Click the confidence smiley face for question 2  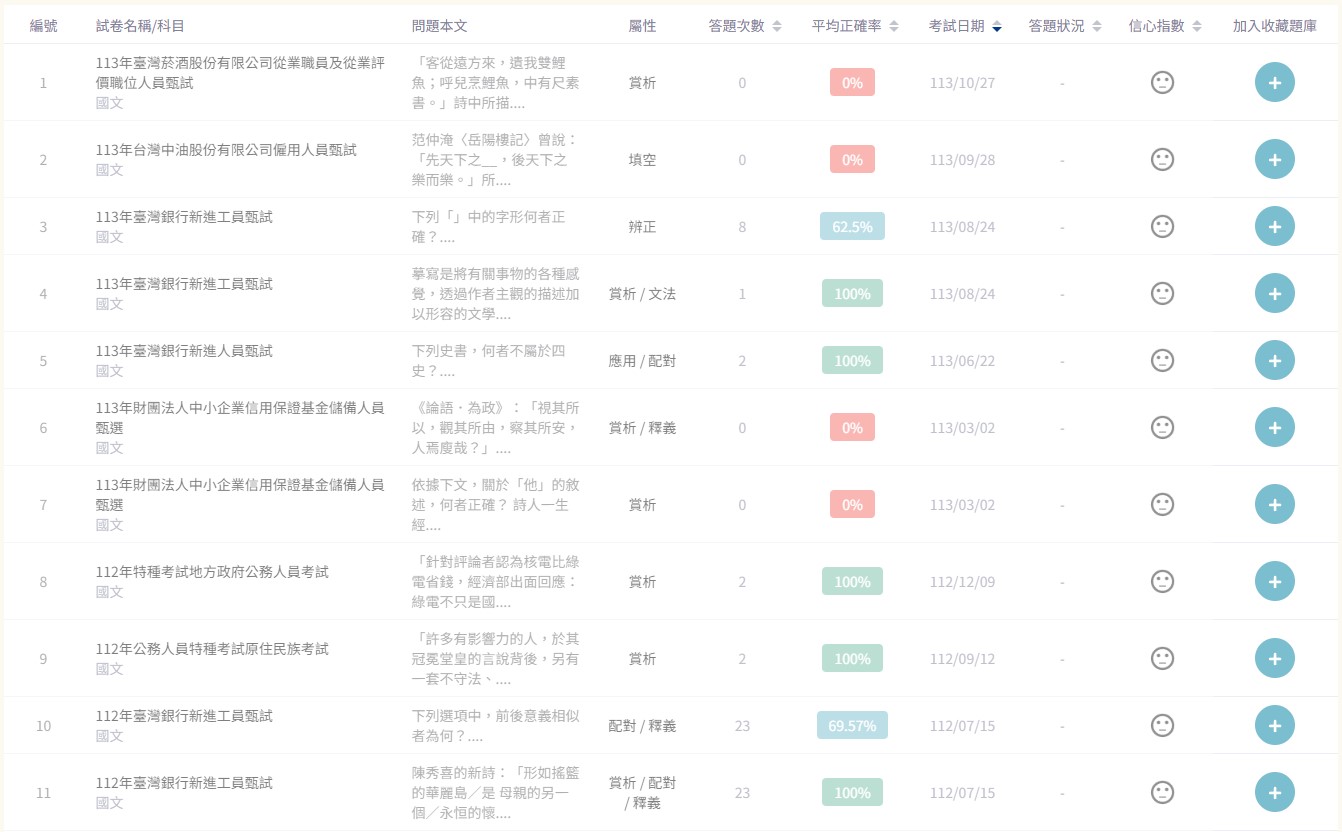click(1162, 160)
